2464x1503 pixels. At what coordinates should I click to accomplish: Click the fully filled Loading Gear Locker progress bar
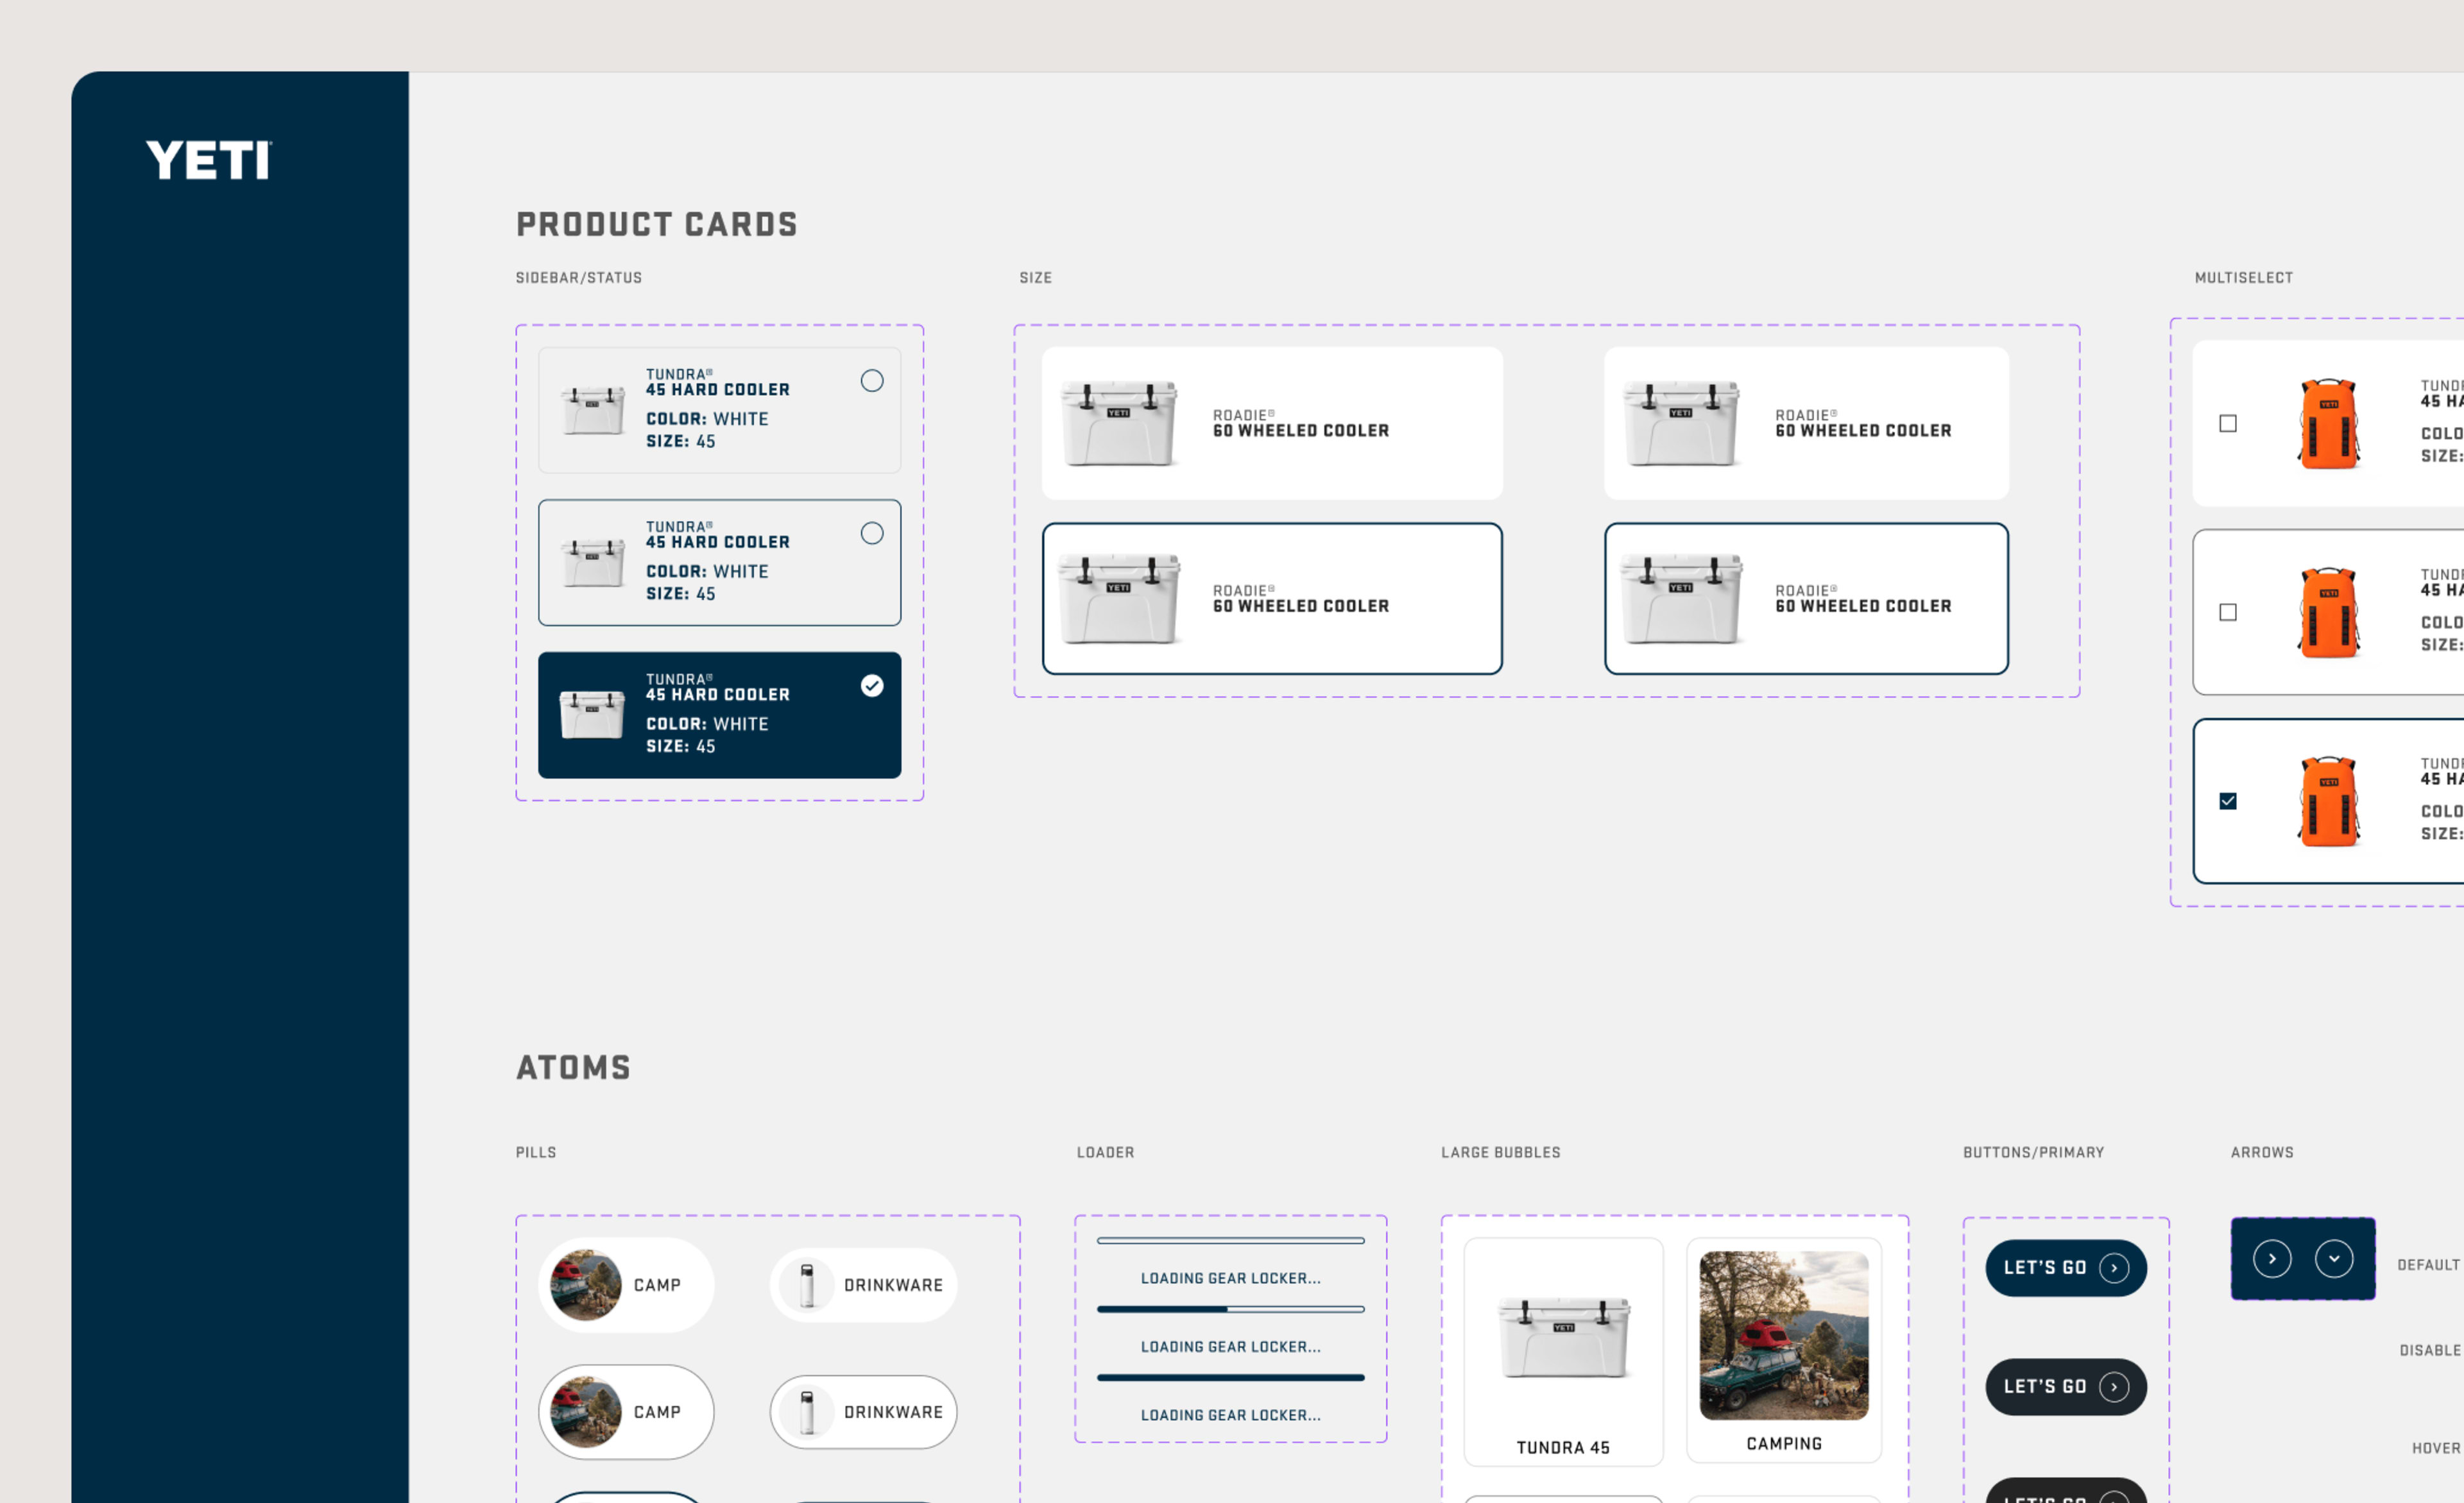[x=1230, y=1377]
